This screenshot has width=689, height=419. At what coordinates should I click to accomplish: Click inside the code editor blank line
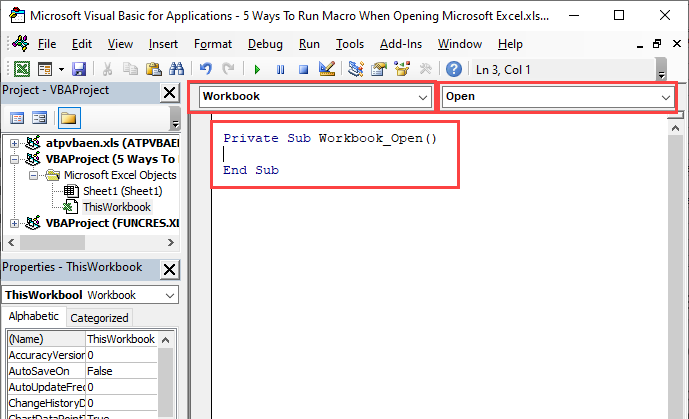pyautogui.click(x=334, y=154)
